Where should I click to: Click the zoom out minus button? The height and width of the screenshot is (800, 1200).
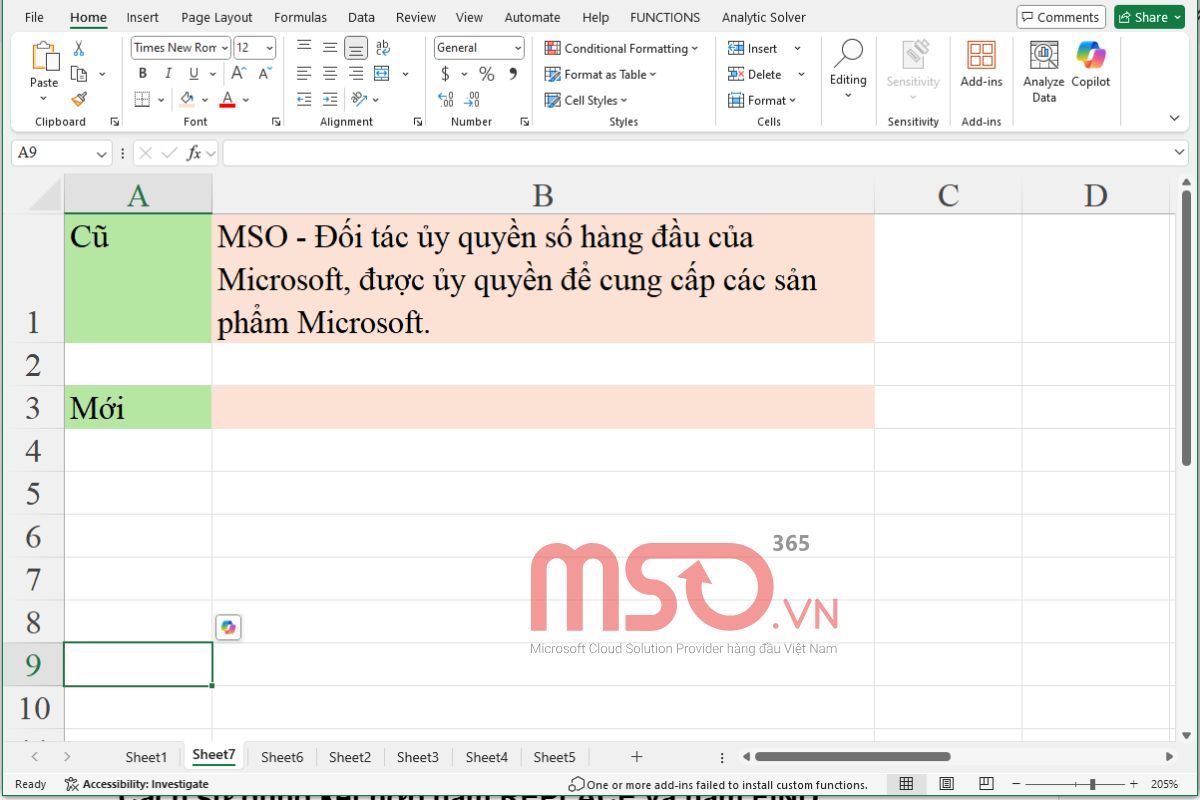[x=1018, y=784]
